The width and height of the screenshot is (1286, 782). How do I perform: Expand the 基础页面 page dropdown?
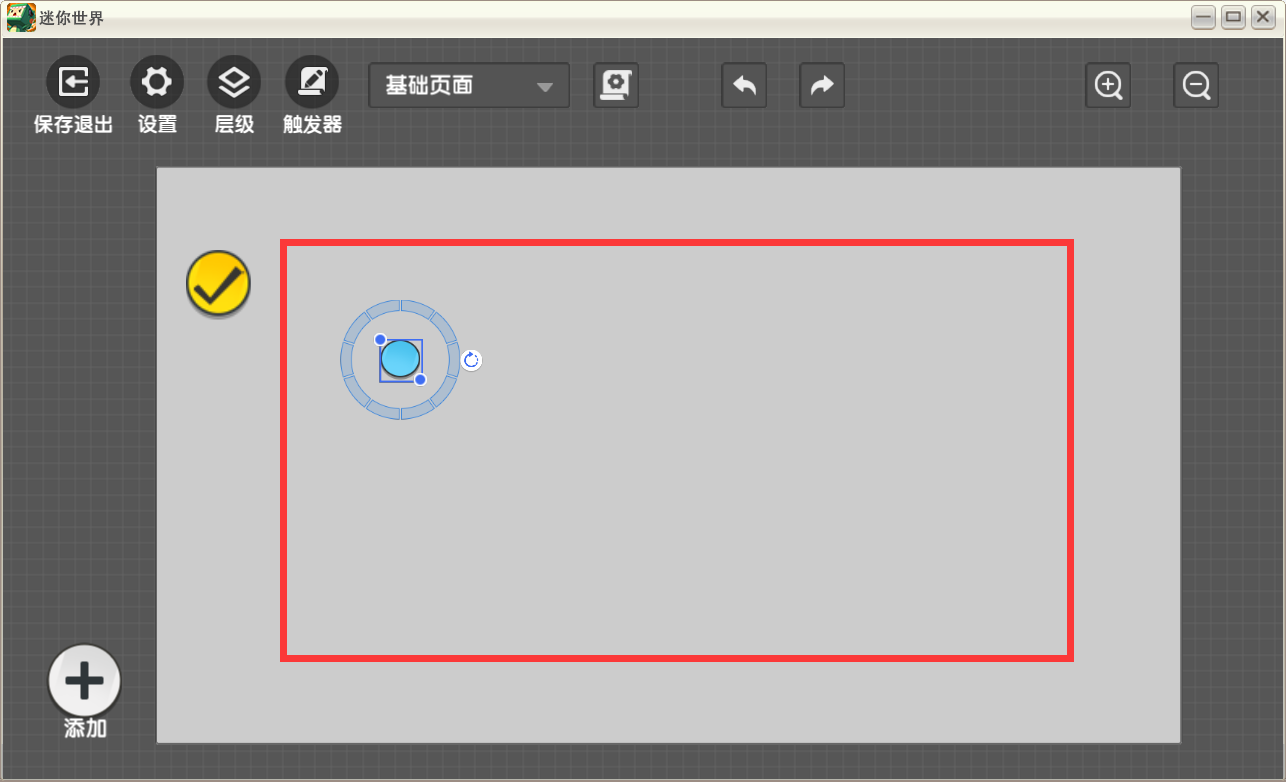coord(469,85)
